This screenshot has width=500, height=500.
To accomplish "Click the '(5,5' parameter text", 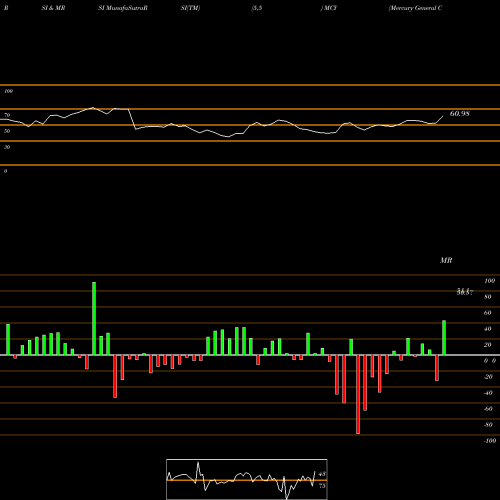I will coord(257,8).
